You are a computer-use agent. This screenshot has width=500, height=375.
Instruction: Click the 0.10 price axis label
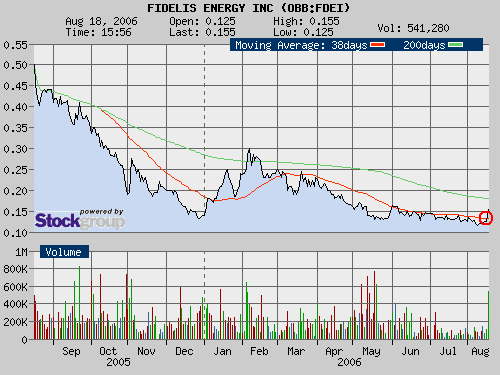click(x=15, y=233)
